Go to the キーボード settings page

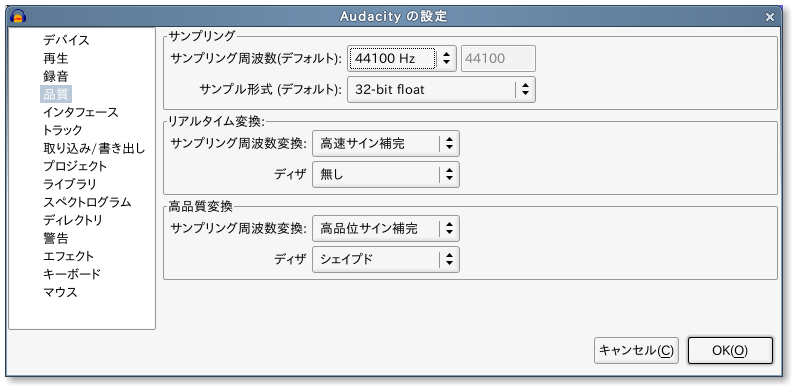click(72, 274)
